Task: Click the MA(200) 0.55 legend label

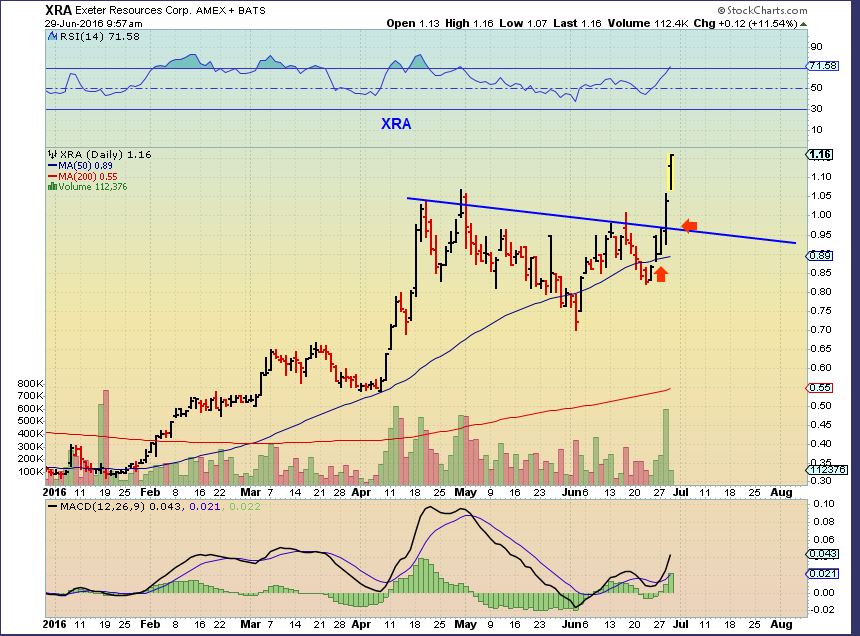Action: (88, 177)
